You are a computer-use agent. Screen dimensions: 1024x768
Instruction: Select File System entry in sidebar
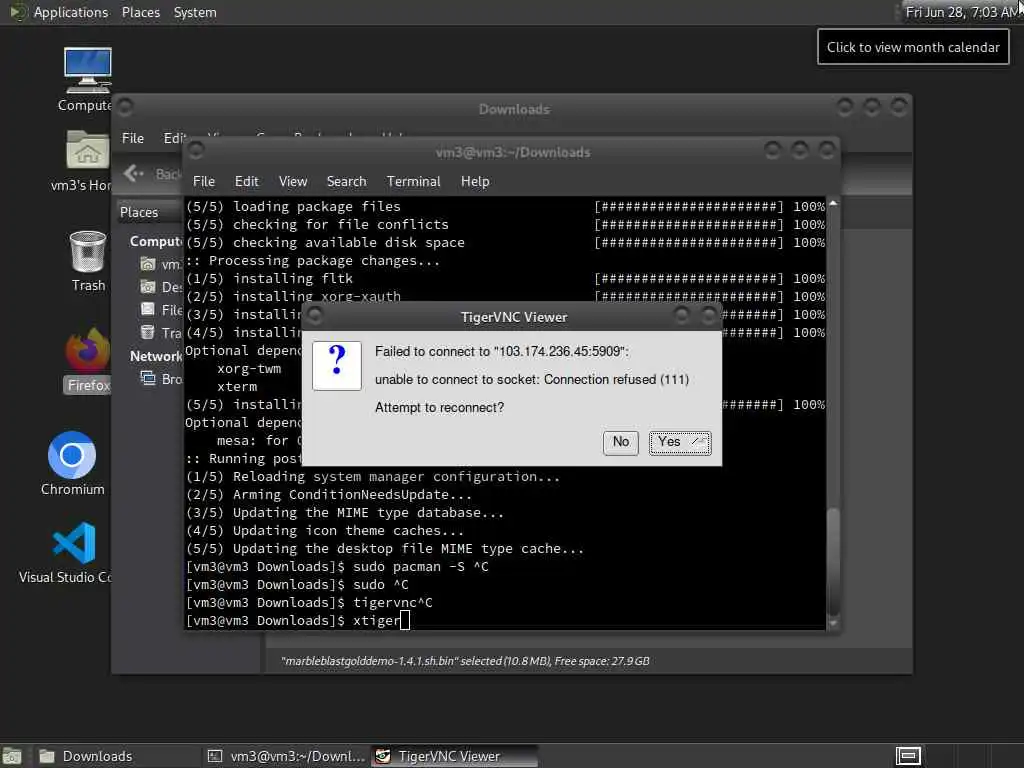[x=161, y=310]
